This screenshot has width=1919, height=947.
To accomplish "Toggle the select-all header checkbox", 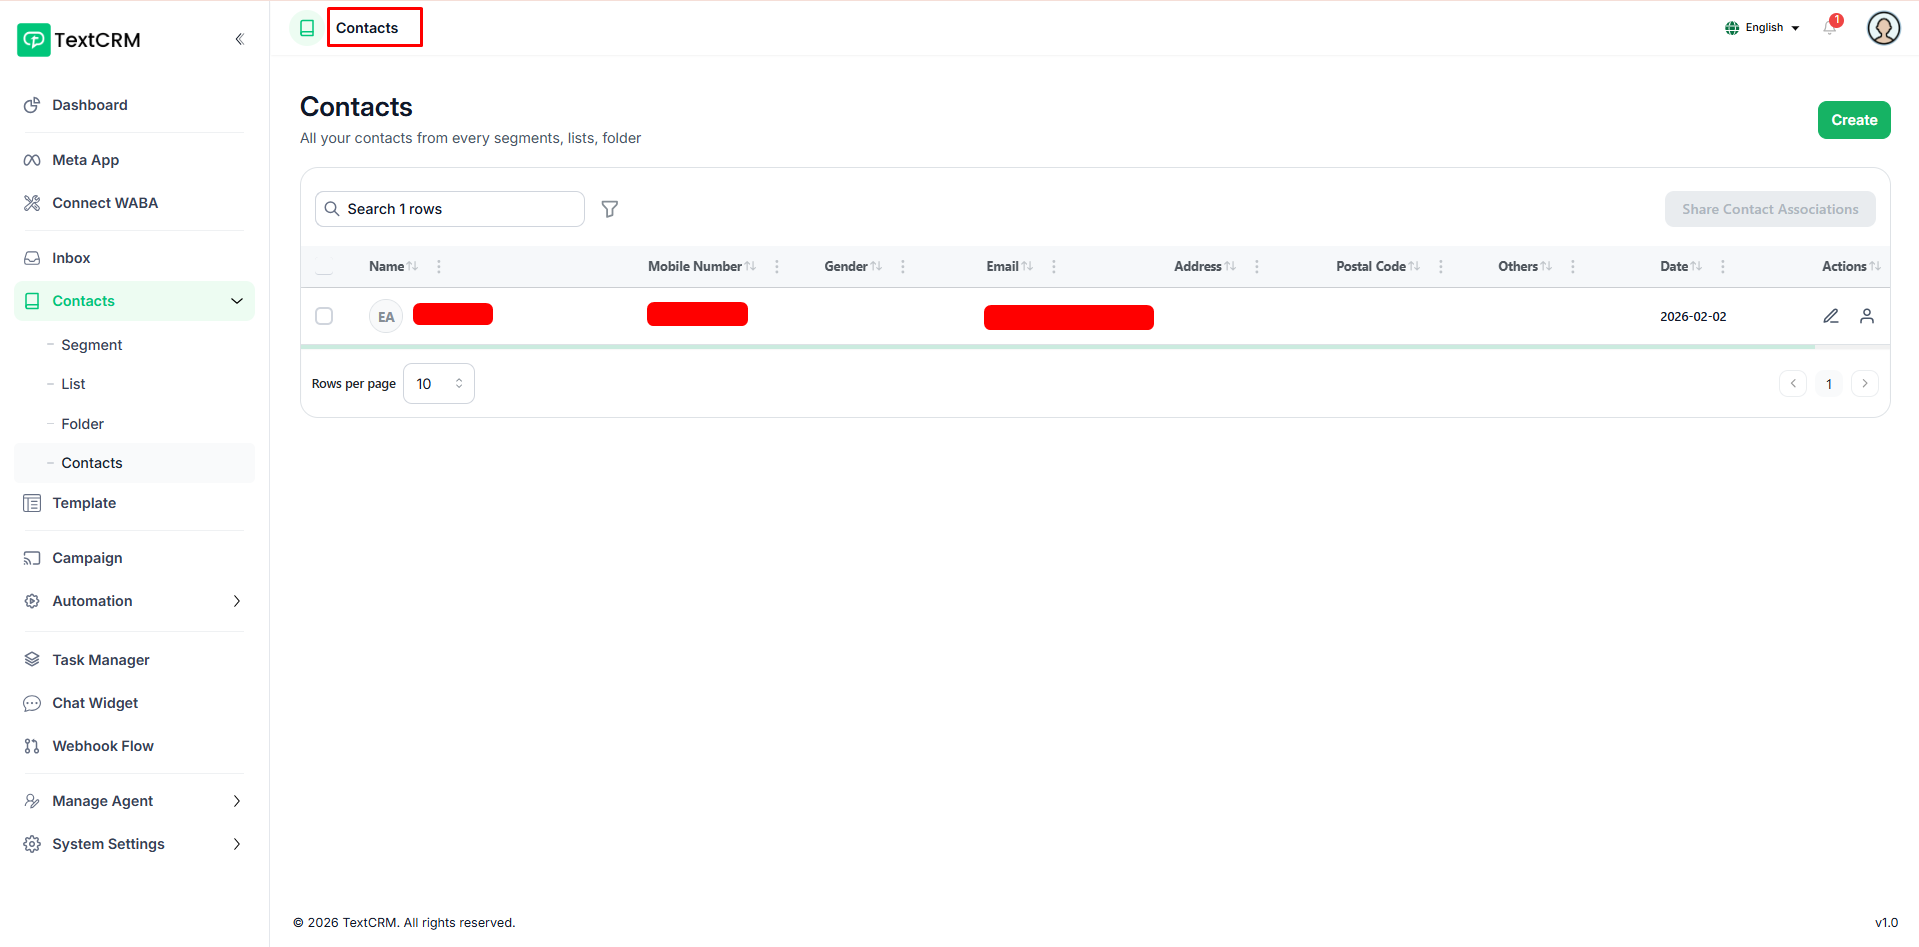I will coord(324,267).
